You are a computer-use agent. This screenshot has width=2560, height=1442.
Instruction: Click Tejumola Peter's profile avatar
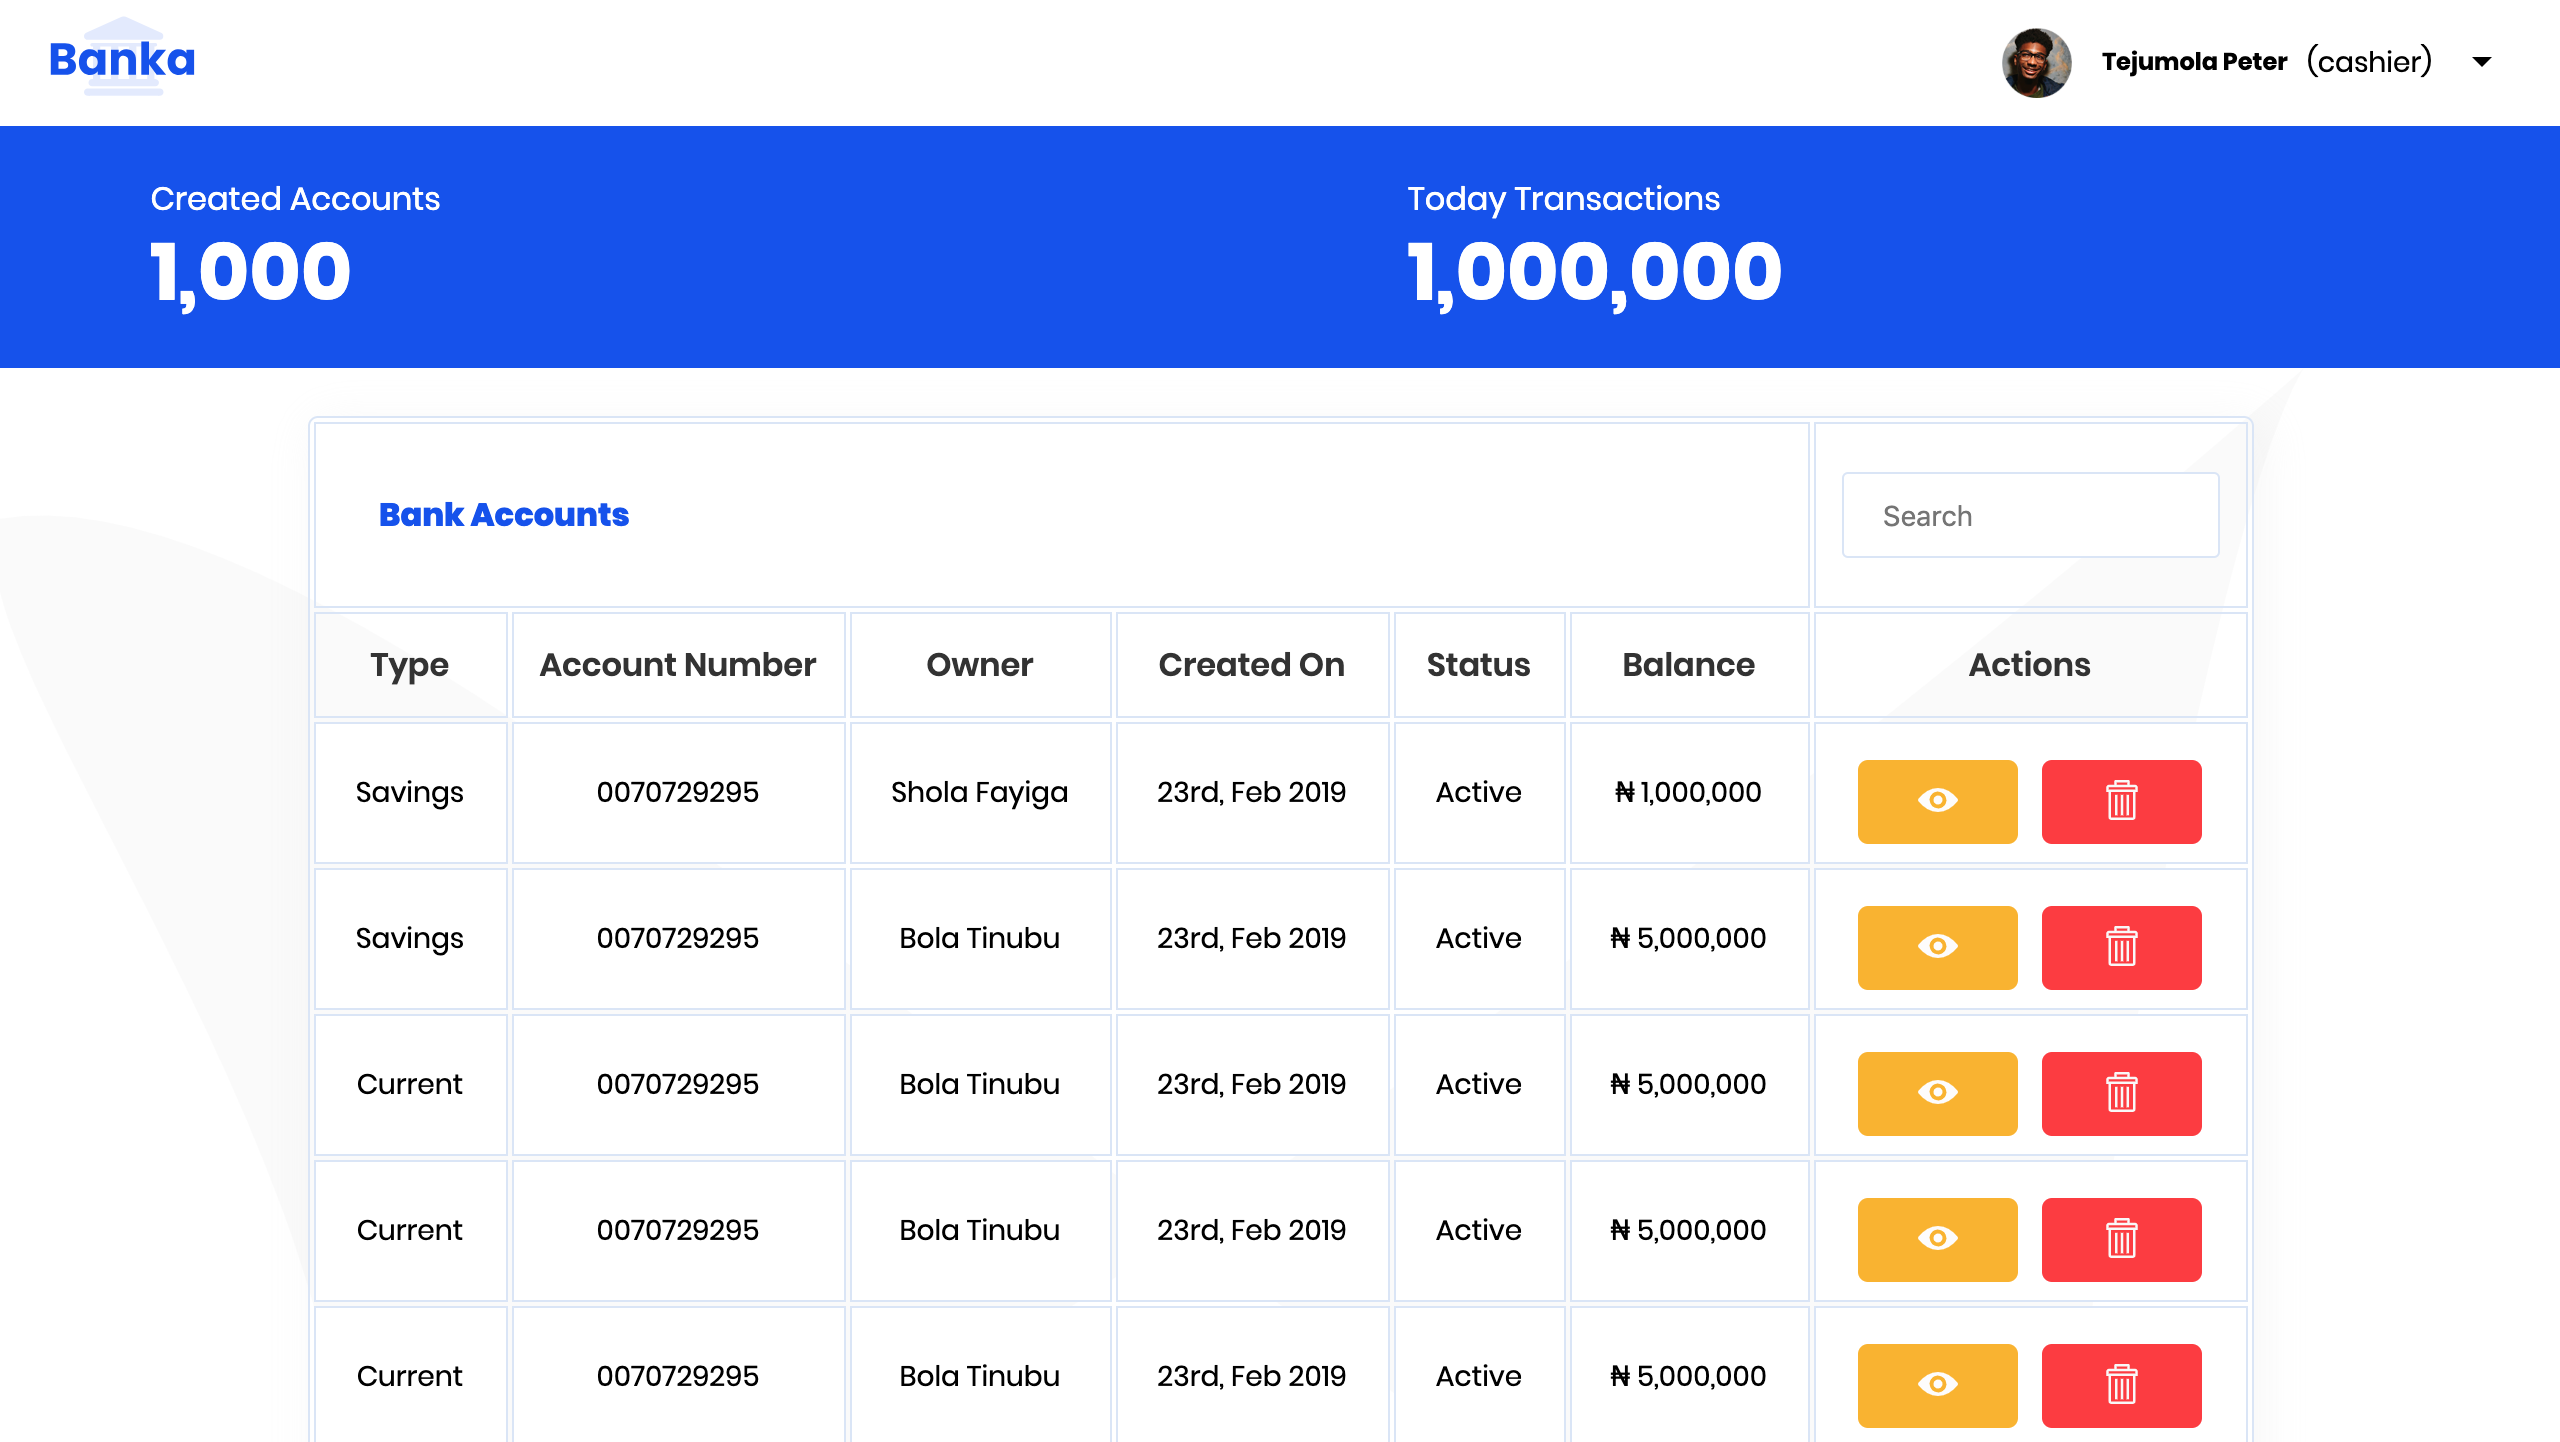2036,62
